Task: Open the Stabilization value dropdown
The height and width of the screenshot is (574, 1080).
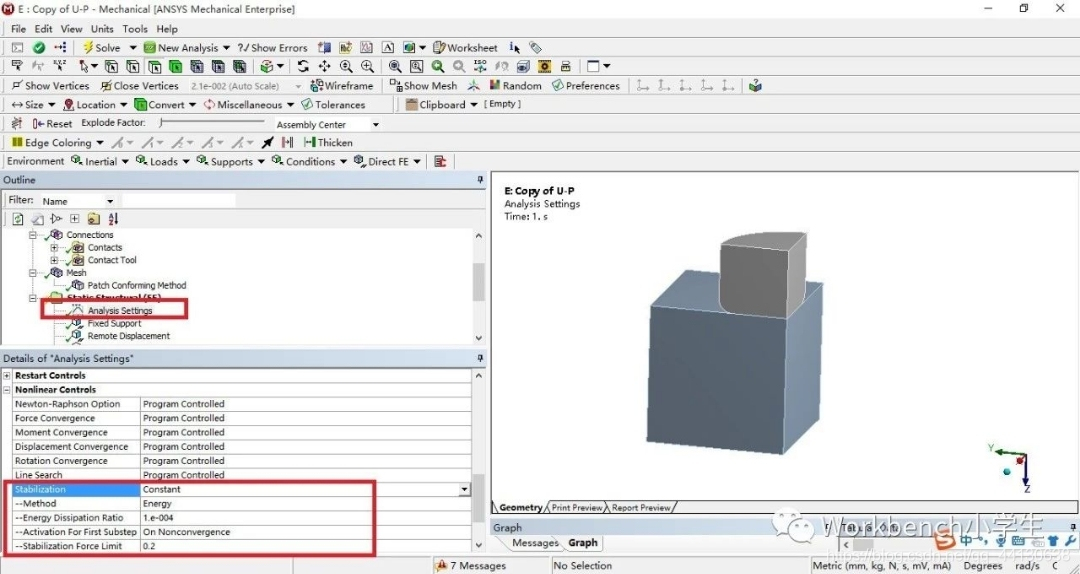Action: [x=464, y=490]
